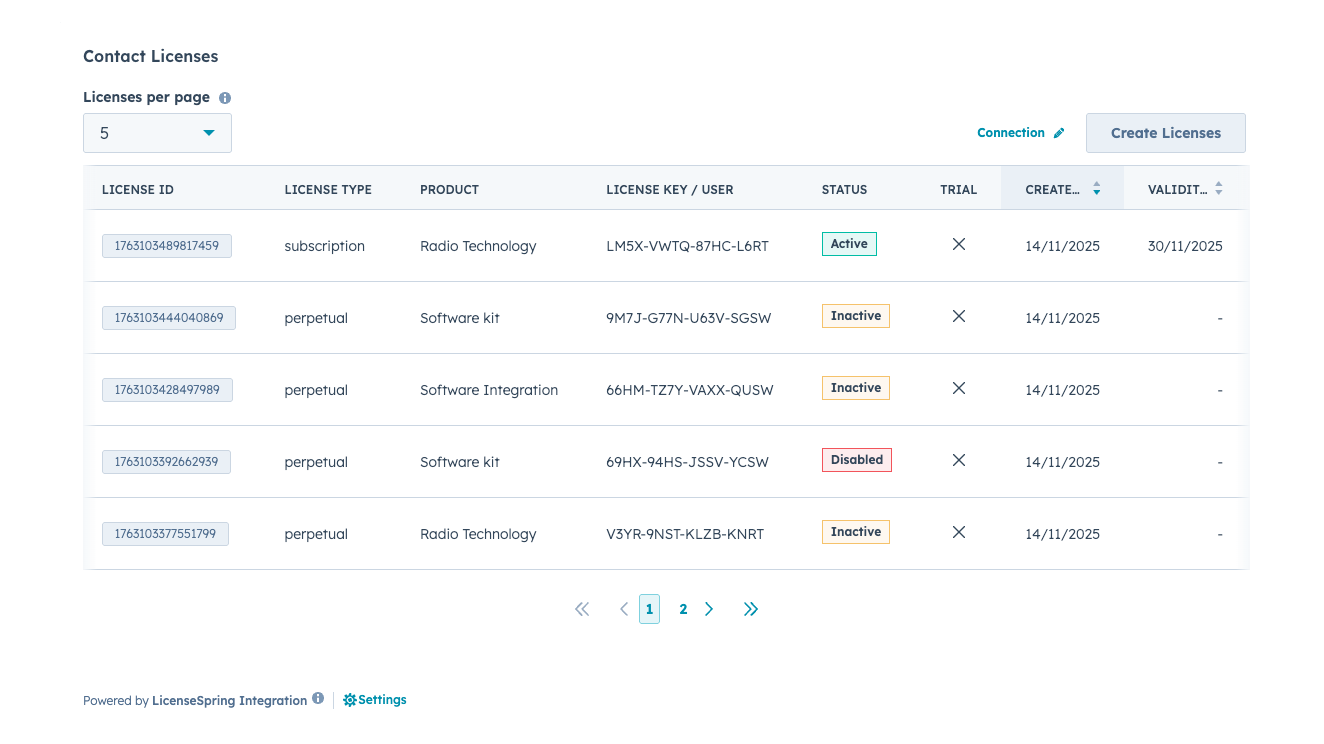Click the Create Licenses button

(x=1165, y=133)
